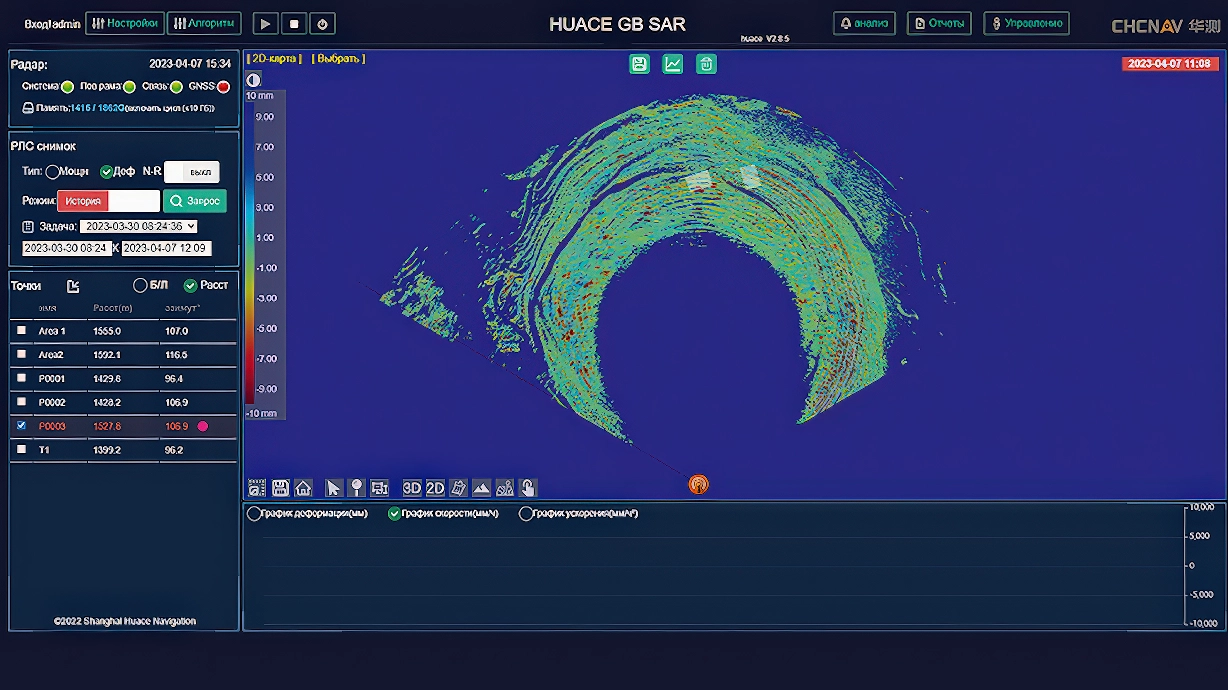This screenshot has width=1228, height=690.
Task: Click the pink color dot in P0003 row
Action: (x=203, y=426)
